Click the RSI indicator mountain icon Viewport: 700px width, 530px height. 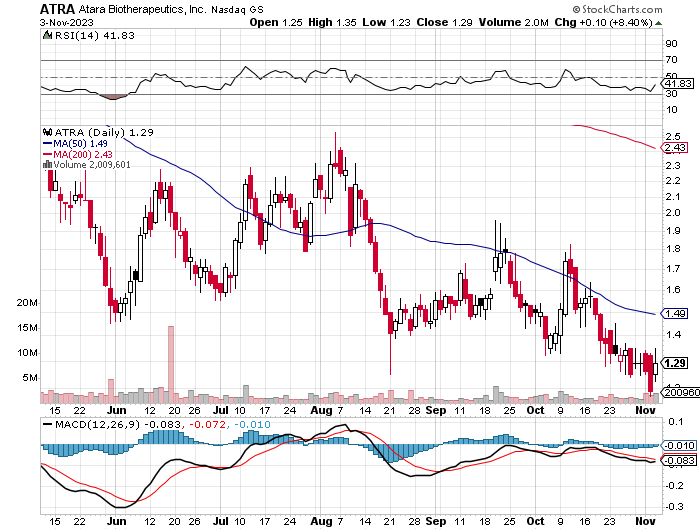pyautogui.click(x=45, y=36)
